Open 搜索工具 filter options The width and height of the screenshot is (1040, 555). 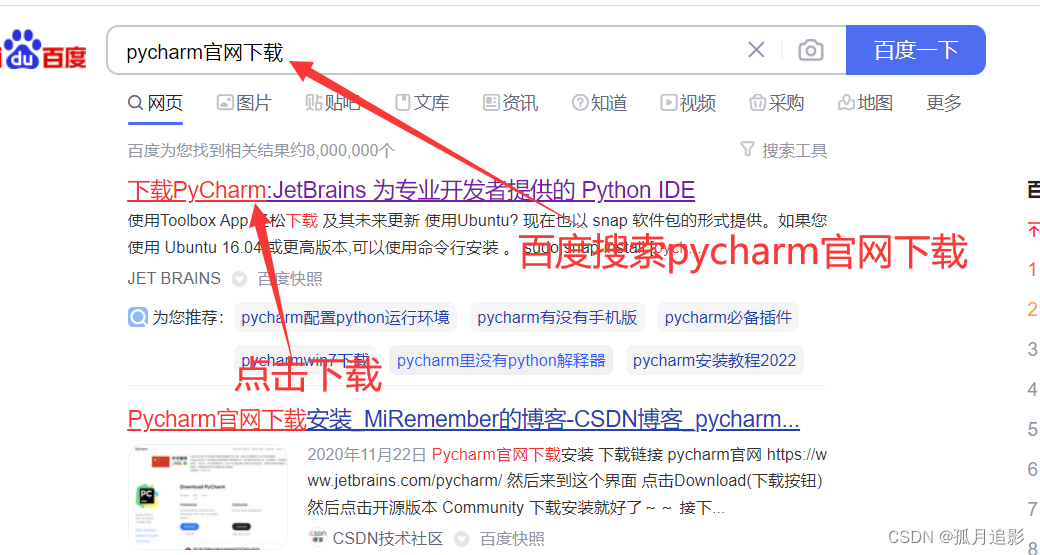[794, 151]
